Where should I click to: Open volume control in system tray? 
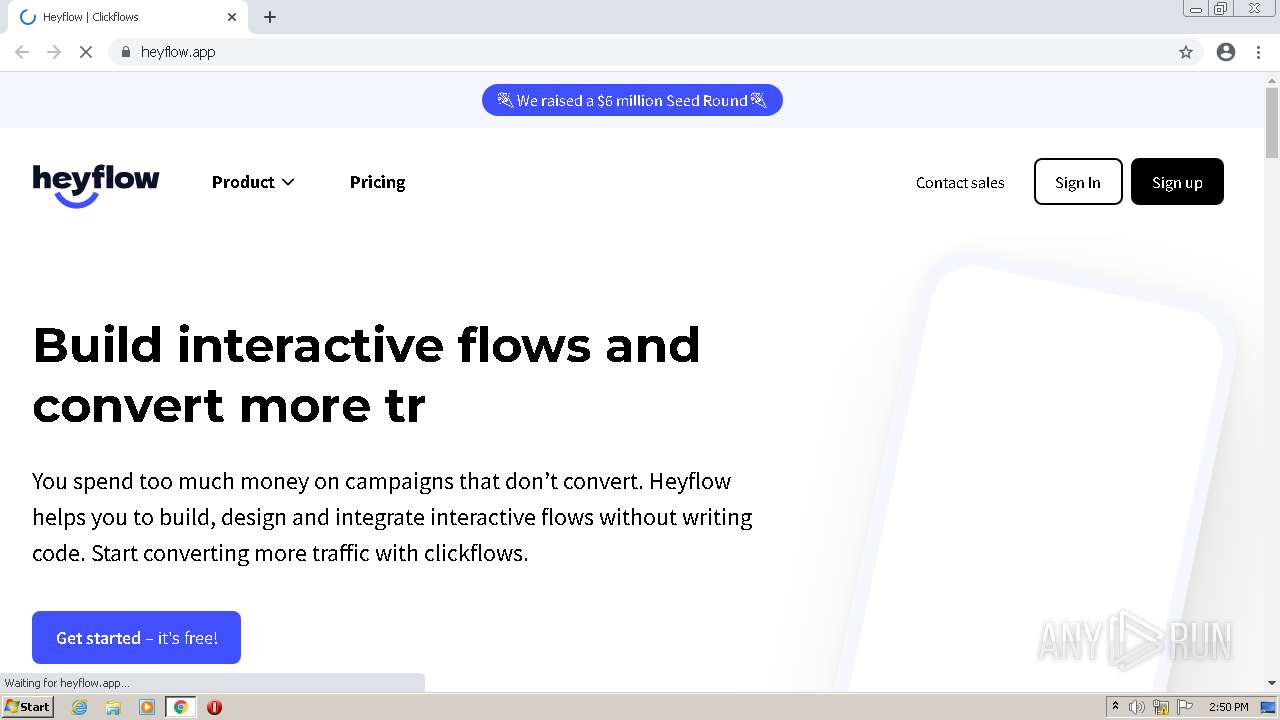(x=1137, y=707)
